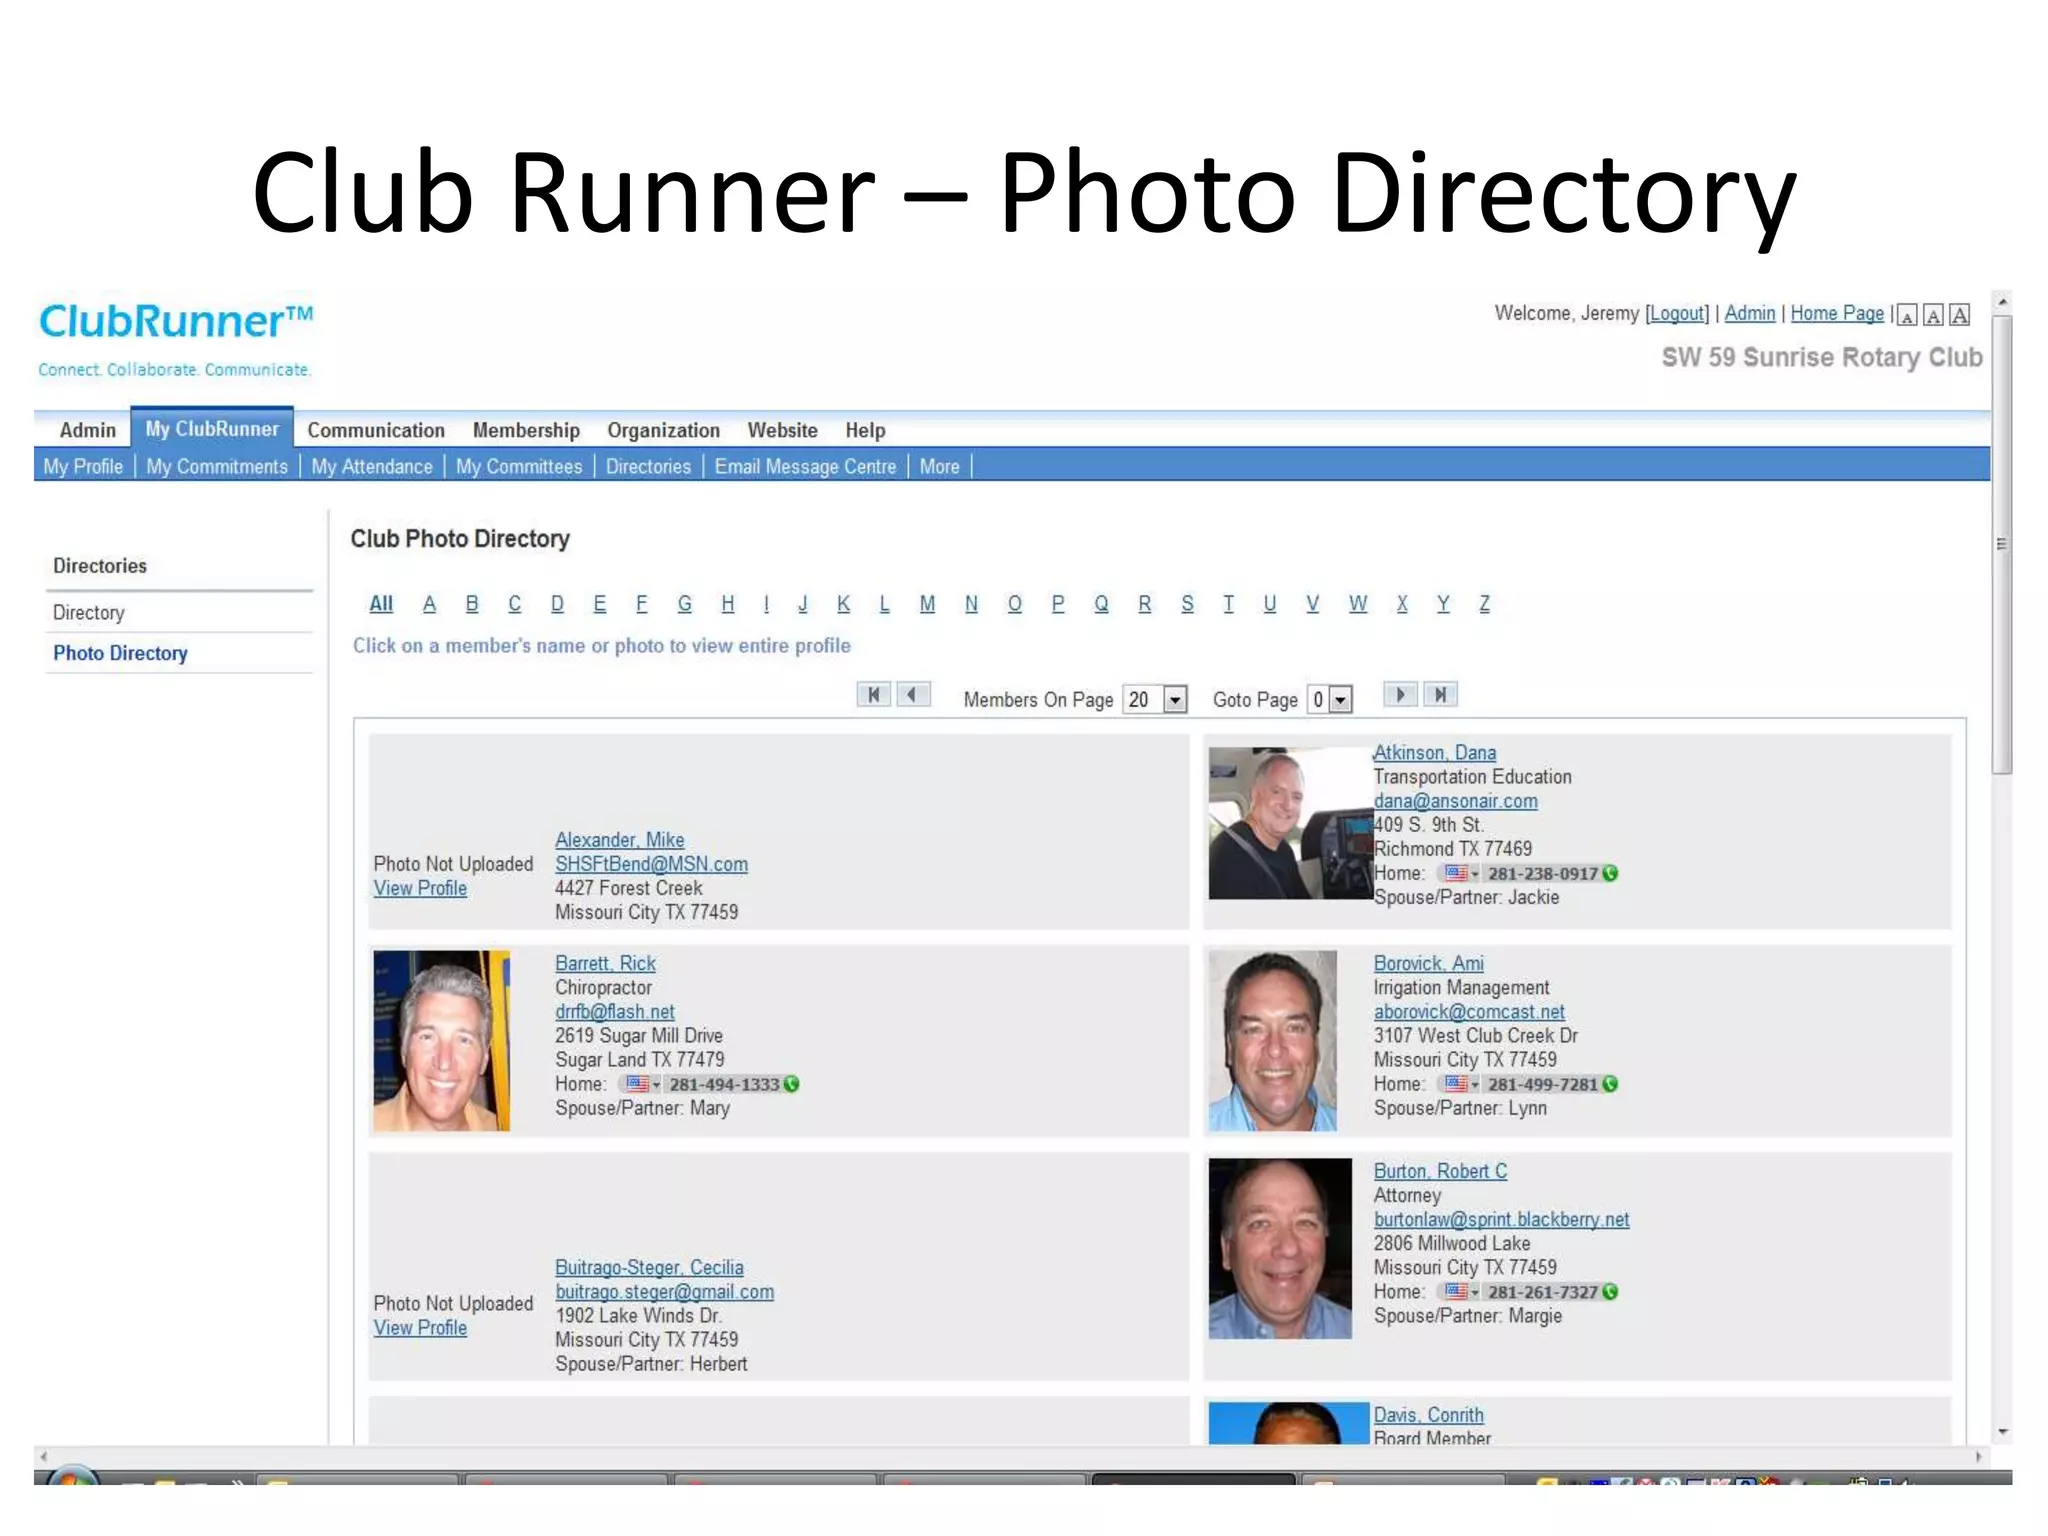The image size is (2048, 1536).
Task: Open the Admin tab
Action: tap(88, 430)
